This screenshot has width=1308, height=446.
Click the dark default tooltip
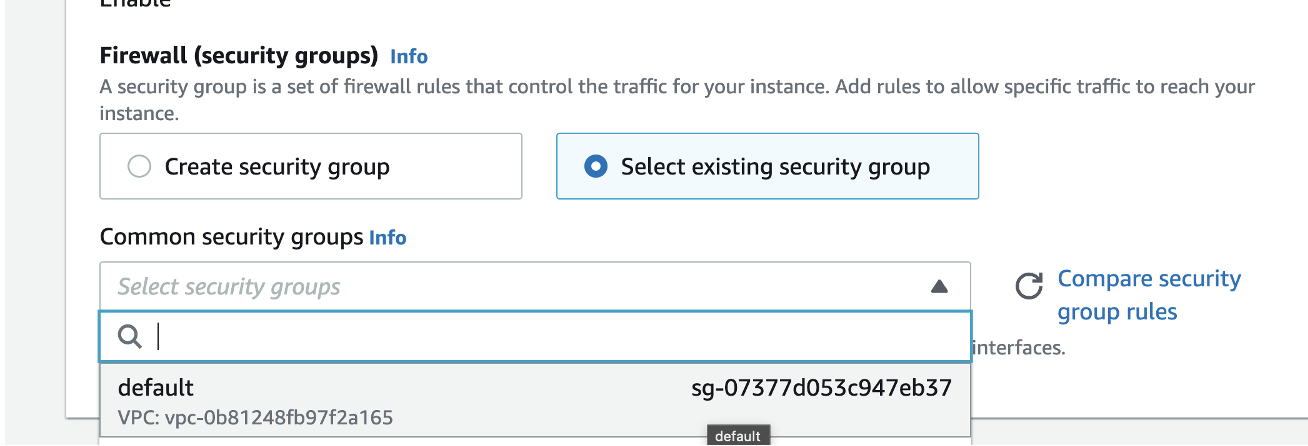(738, 436)
